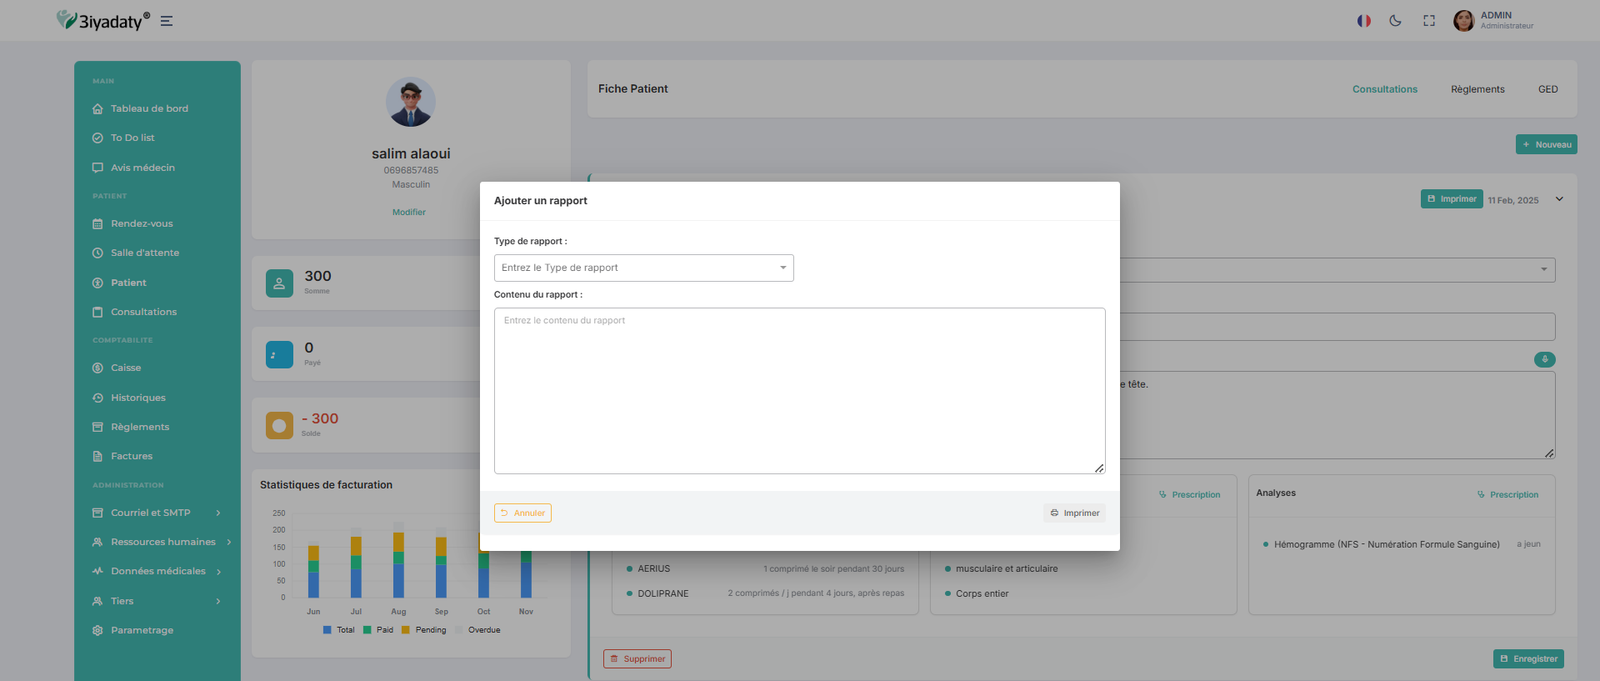Click inside the Contenu du rapport textarea
The height and width of the screenshot is (681, 1600).
point(799,391)
